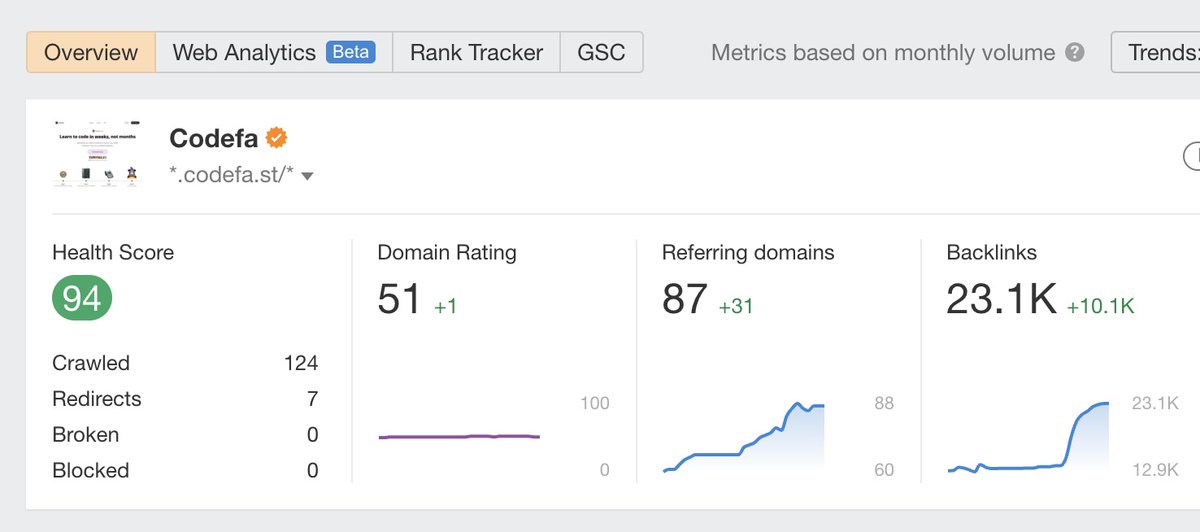Open the Overview tab

[91, 52]
